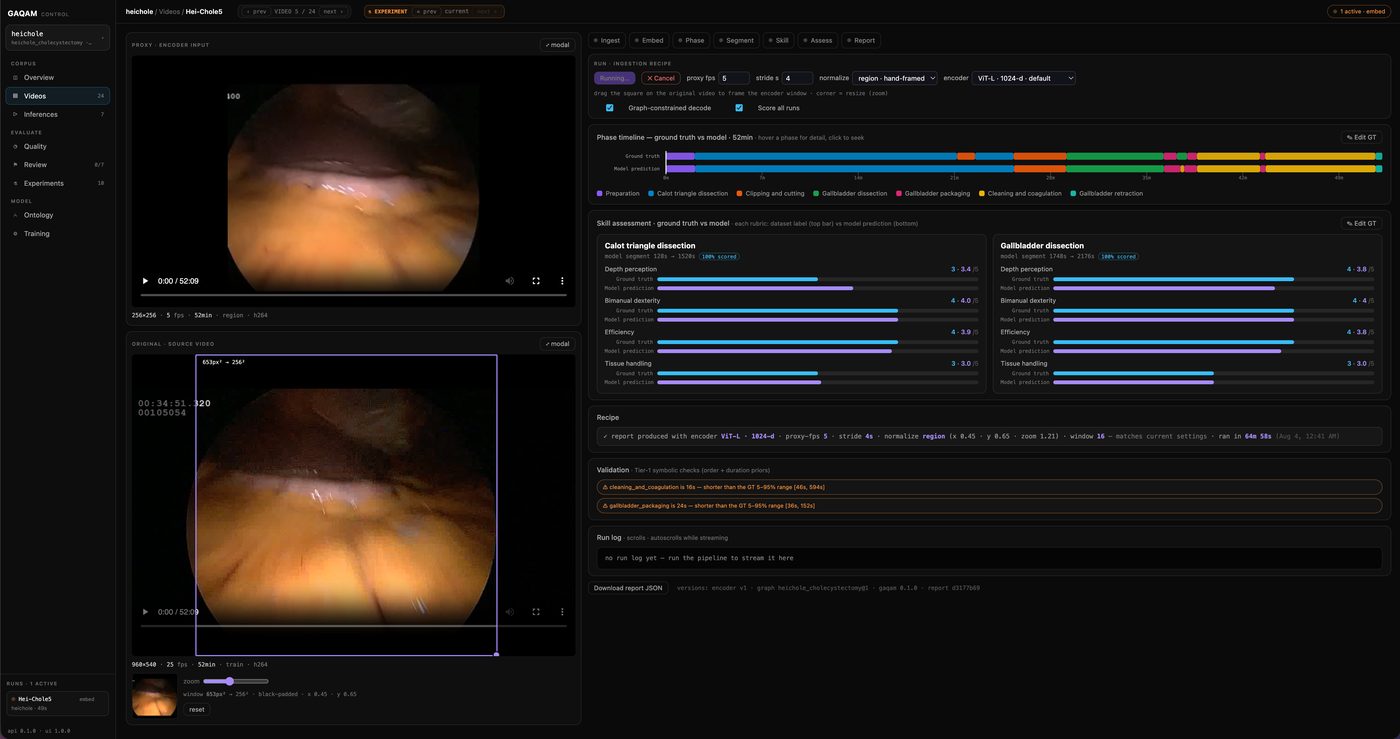Edit ground truth for skill assessment
Screen dimensions: 1400x739
[x=1361, y=223]
